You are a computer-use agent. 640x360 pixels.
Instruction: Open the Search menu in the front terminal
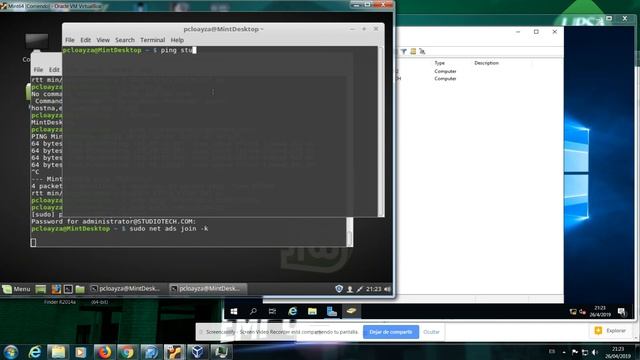[x=124, y=40]
